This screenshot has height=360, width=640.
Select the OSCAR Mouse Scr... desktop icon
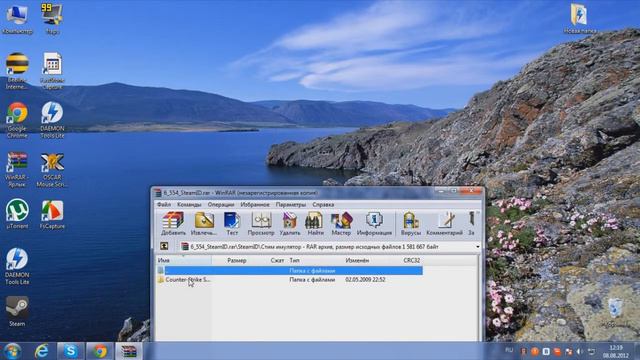(52, 169)
